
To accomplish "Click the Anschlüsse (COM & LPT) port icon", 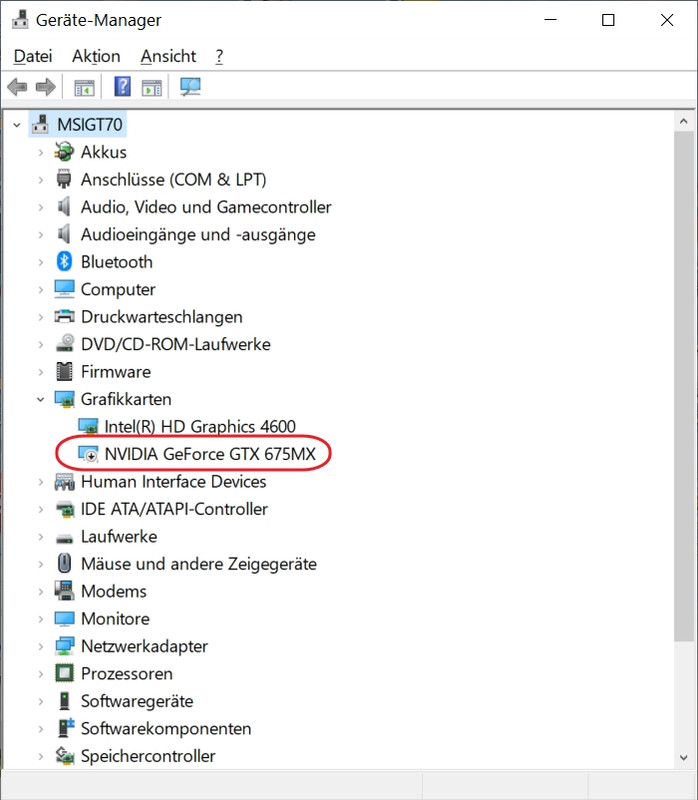I will point(64,179).
